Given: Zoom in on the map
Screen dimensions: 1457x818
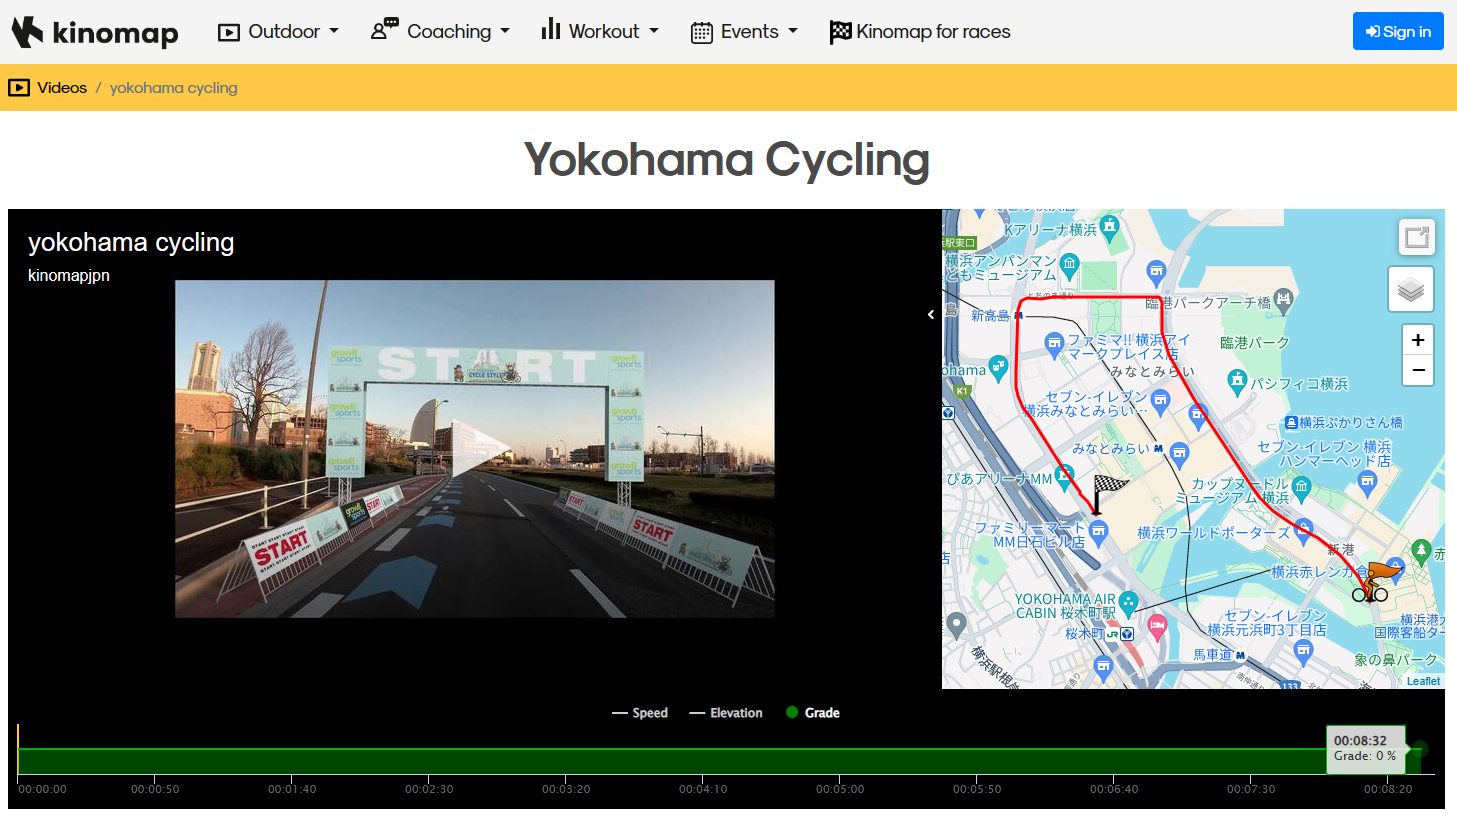Looking at the screenshot, I should (1418, 340).
